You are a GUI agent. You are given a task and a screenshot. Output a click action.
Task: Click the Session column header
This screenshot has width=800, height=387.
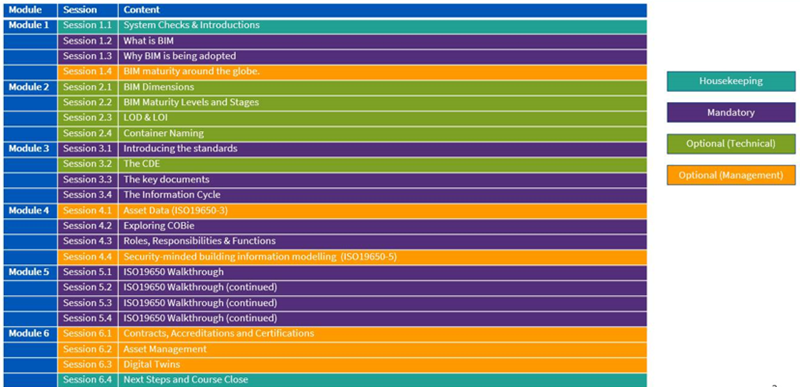click(88, 10)
